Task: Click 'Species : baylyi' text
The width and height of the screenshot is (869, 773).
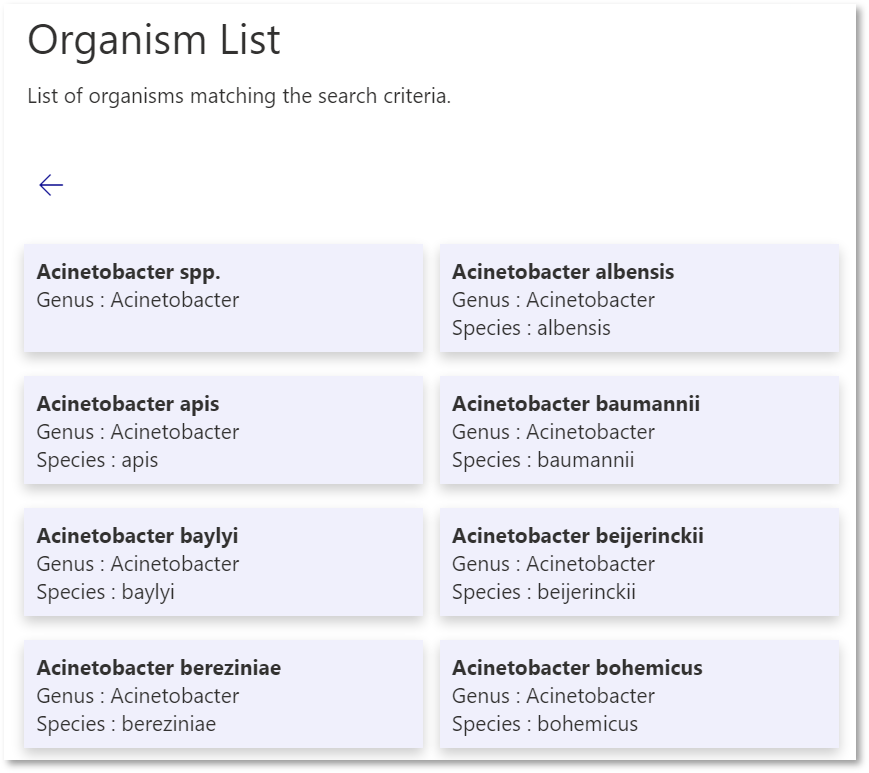Action: coord(105,592)
